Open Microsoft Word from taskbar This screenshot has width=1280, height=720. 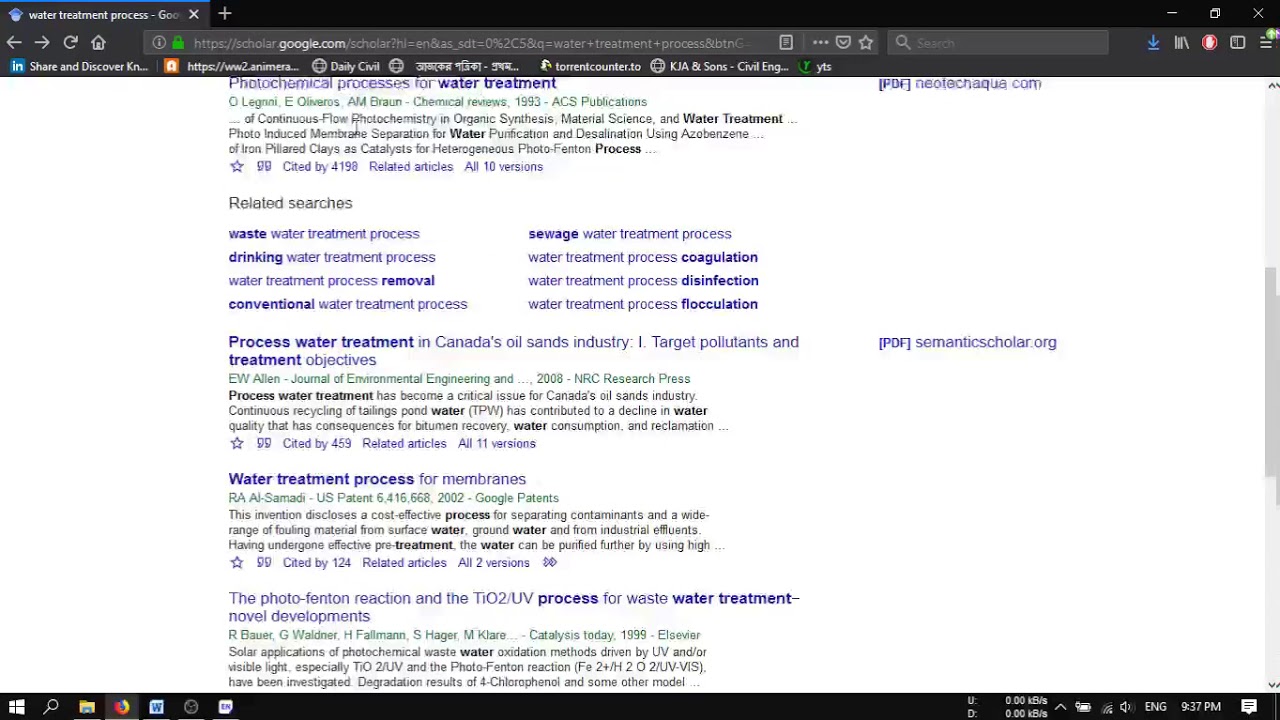point(156,707)
